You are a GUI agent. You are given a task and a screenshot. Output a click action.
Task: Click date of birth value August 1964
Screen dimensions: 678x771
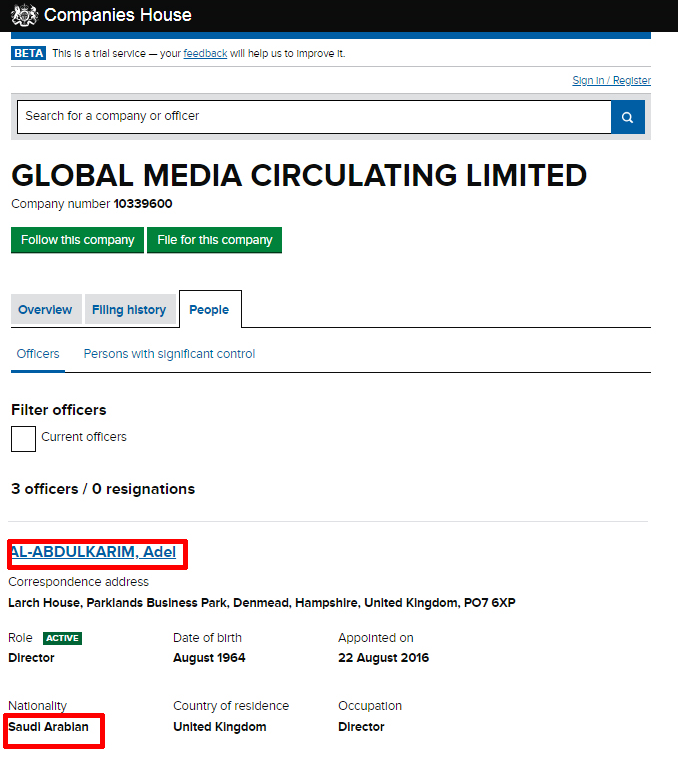(x=209, y=657)
